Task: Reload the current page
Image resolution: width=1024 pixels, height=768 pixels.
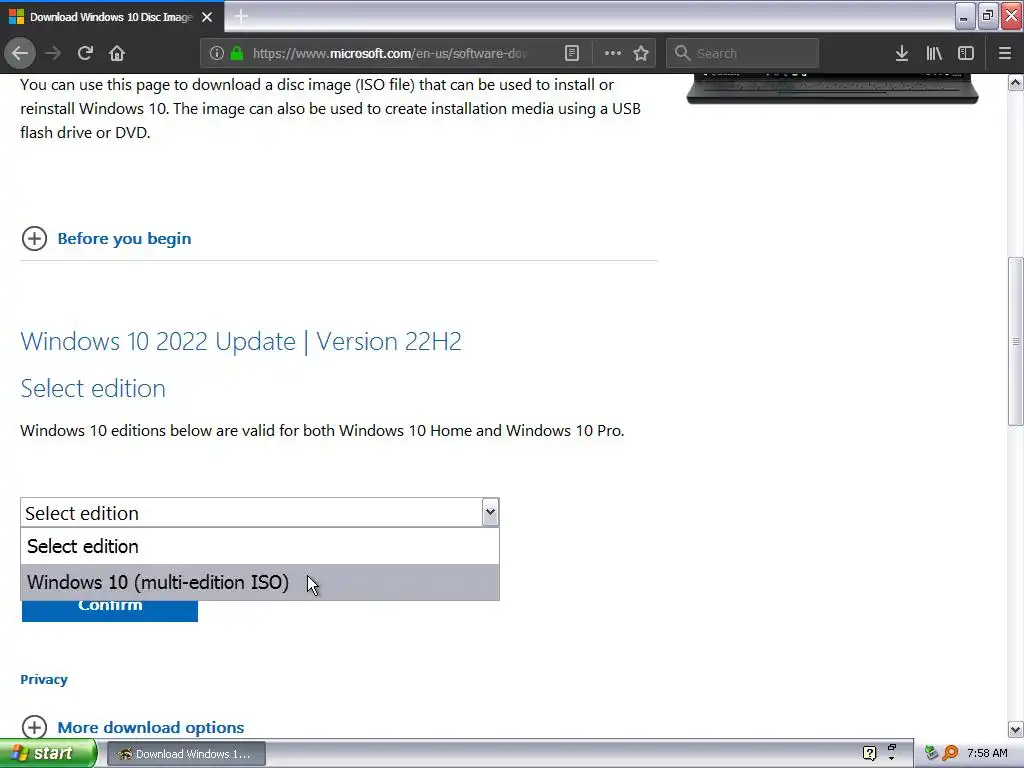Action: tap(85, 54)
